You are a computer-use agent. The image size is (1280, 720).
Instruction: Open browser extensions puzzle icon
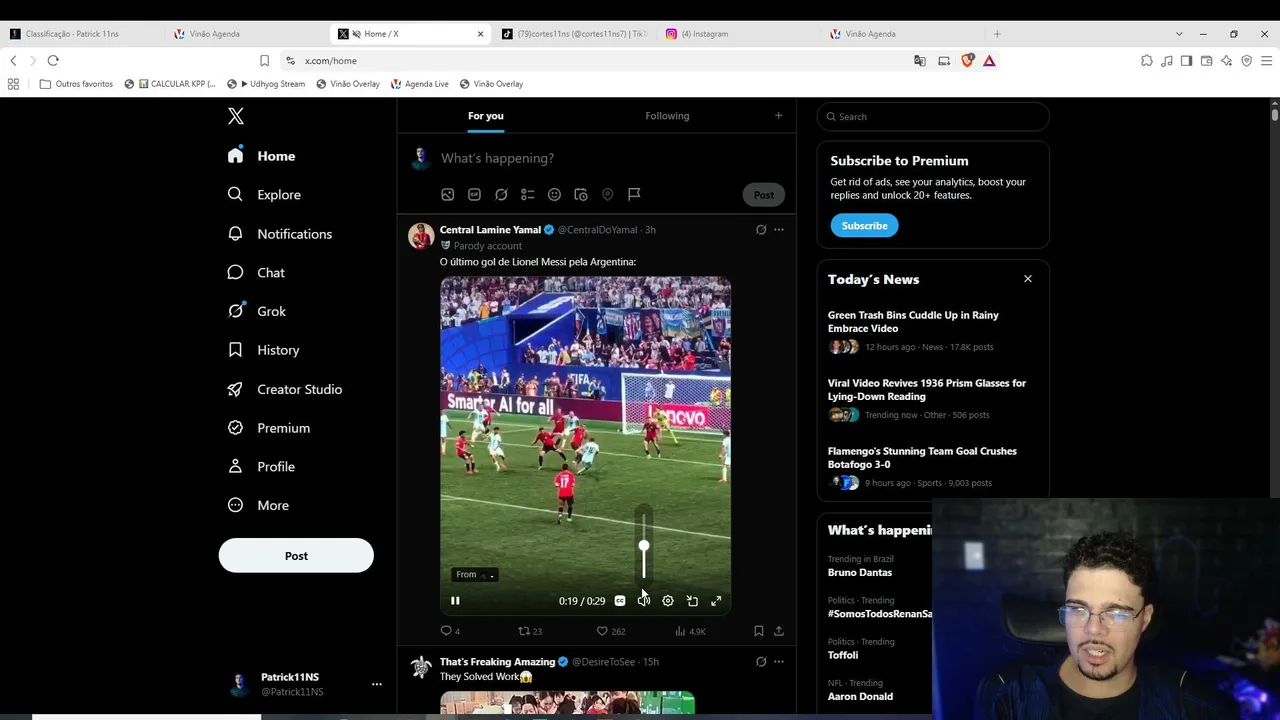pyautogui.click(x=1147, y=61)
